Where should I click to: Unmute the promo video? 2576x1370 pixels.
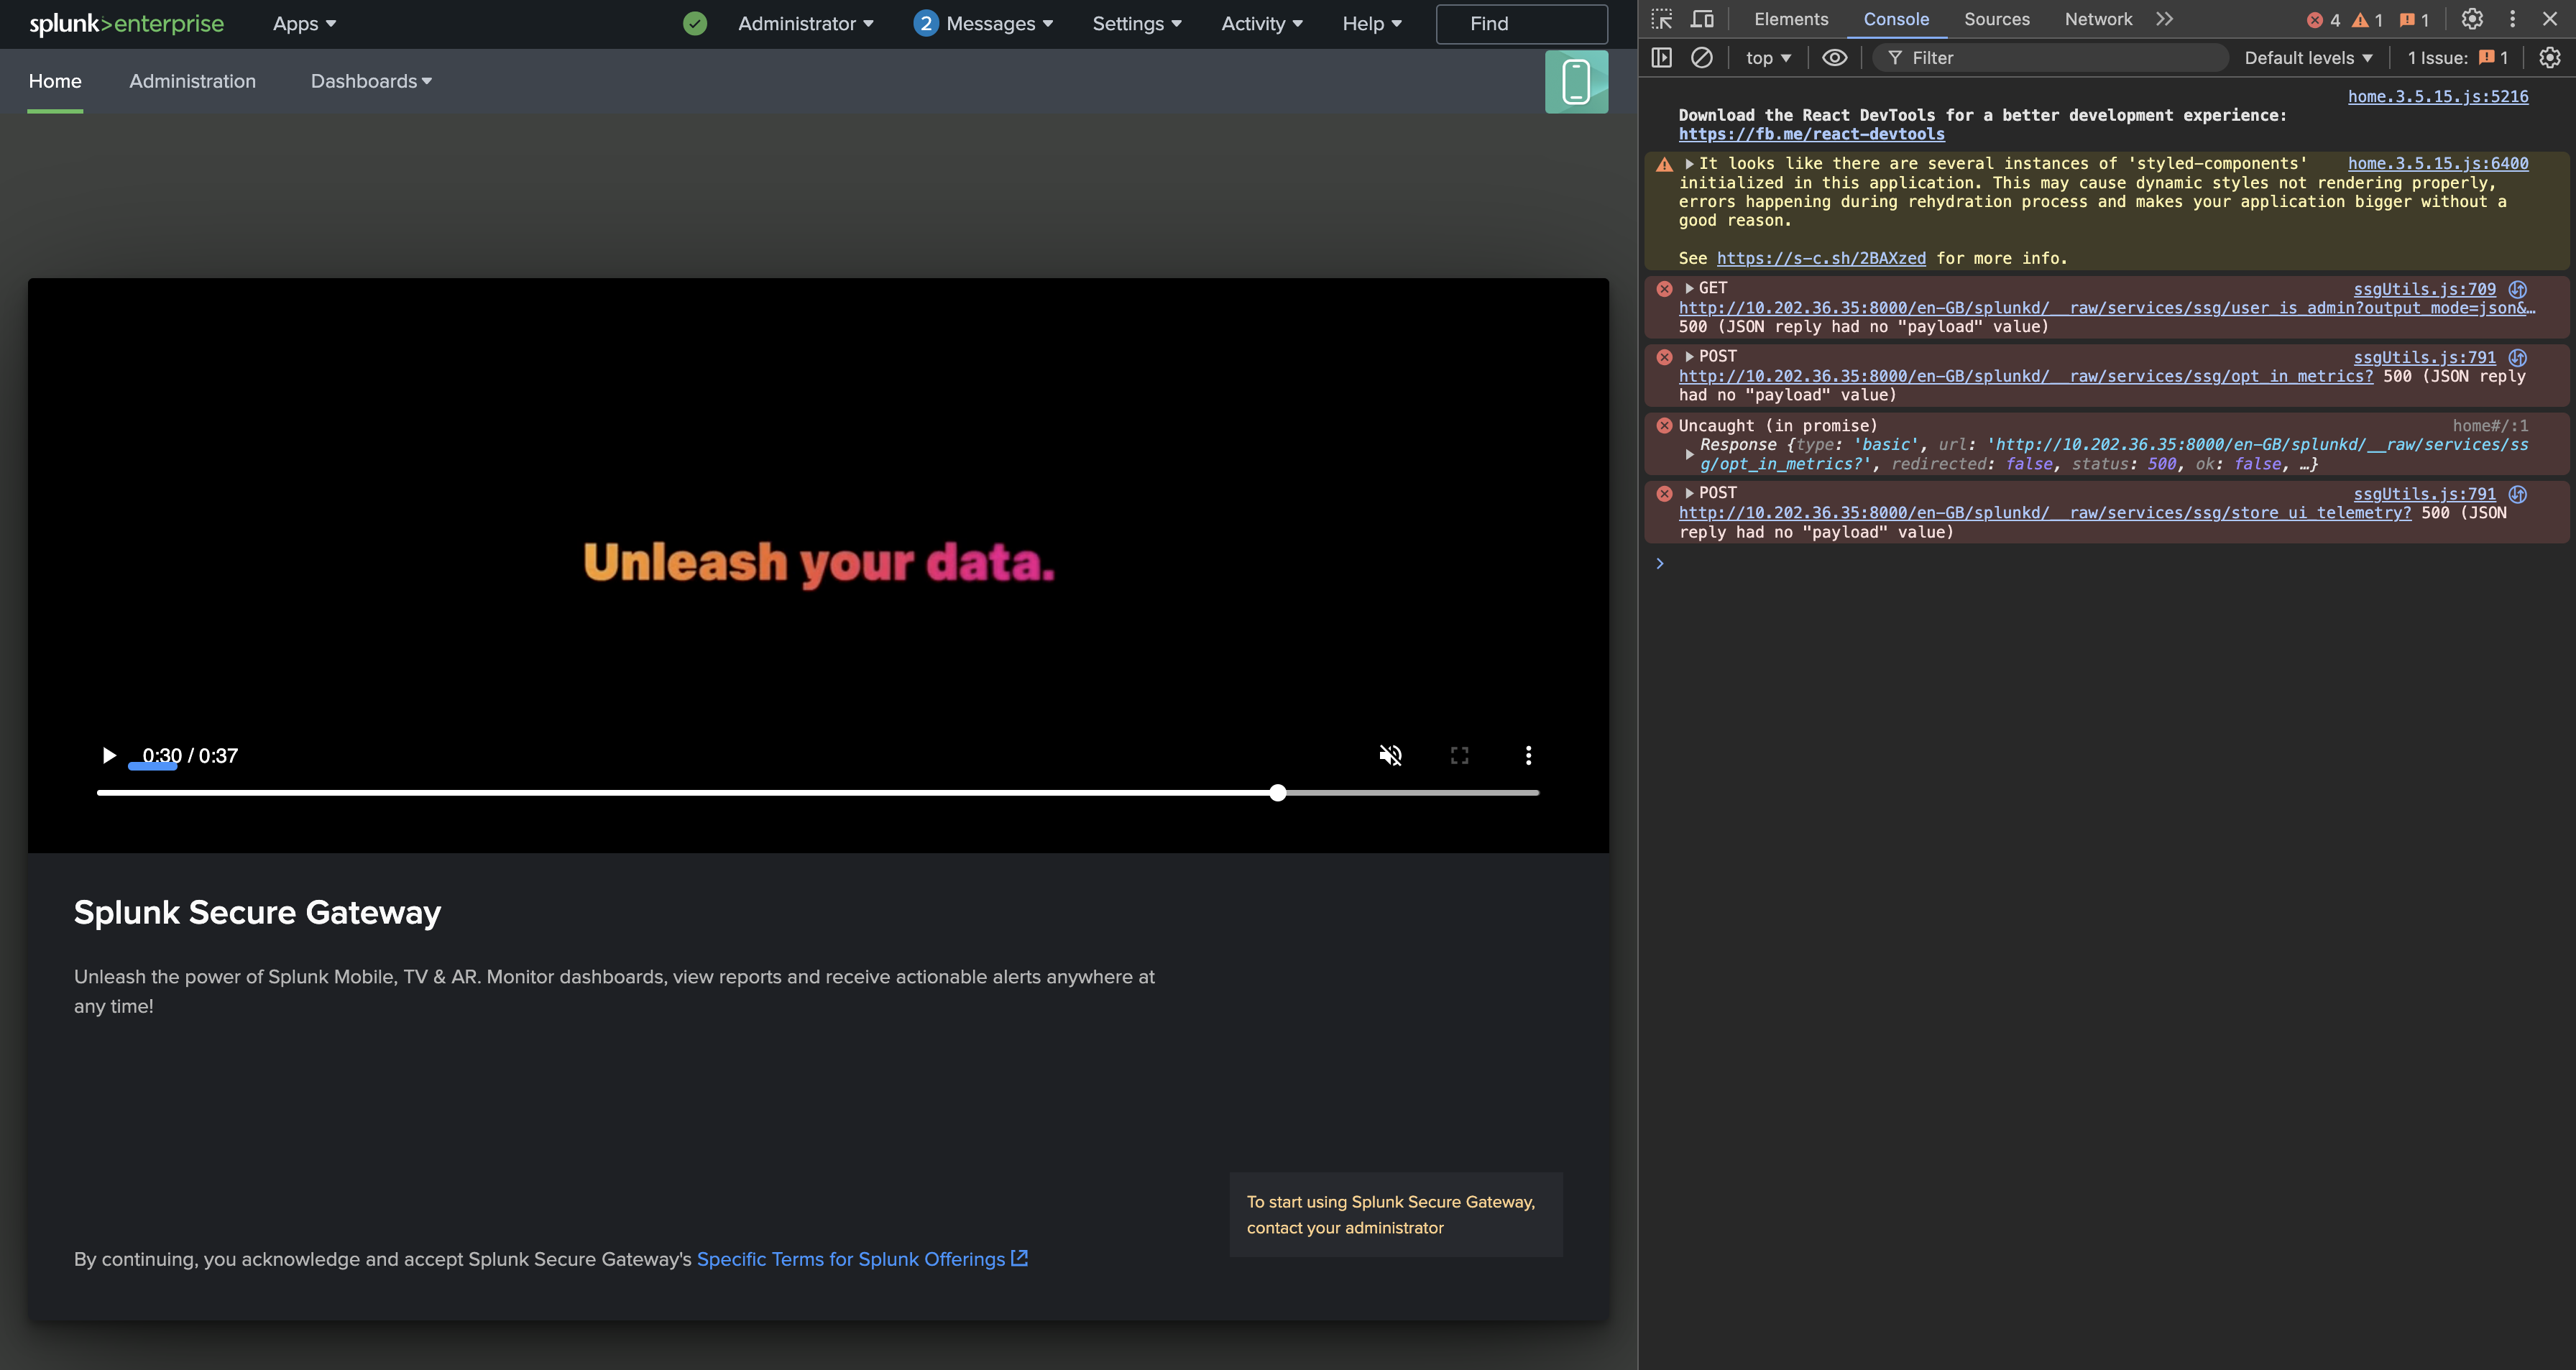[1390, 755]
